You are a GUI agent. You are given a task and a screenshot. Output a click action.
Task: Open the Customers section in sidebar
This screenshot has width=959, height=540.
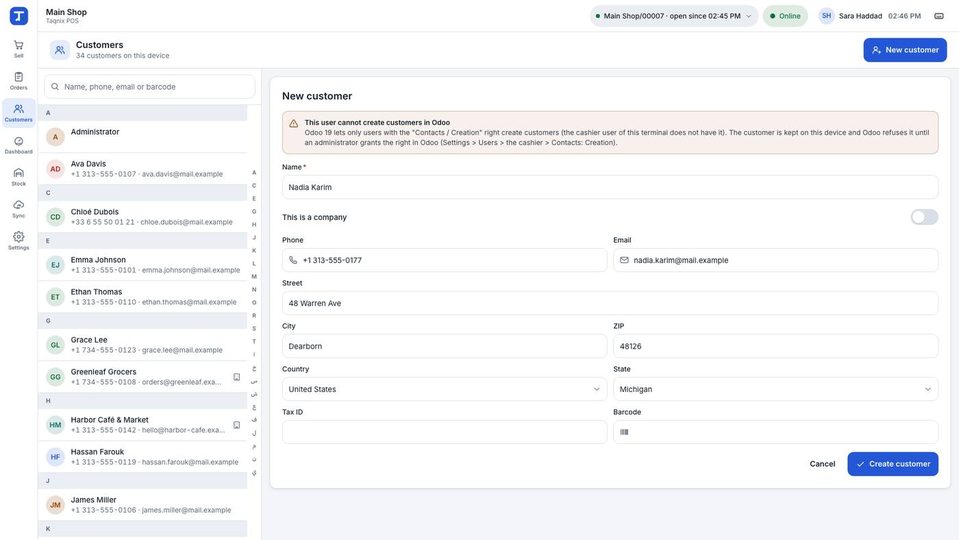coord(18,113)
